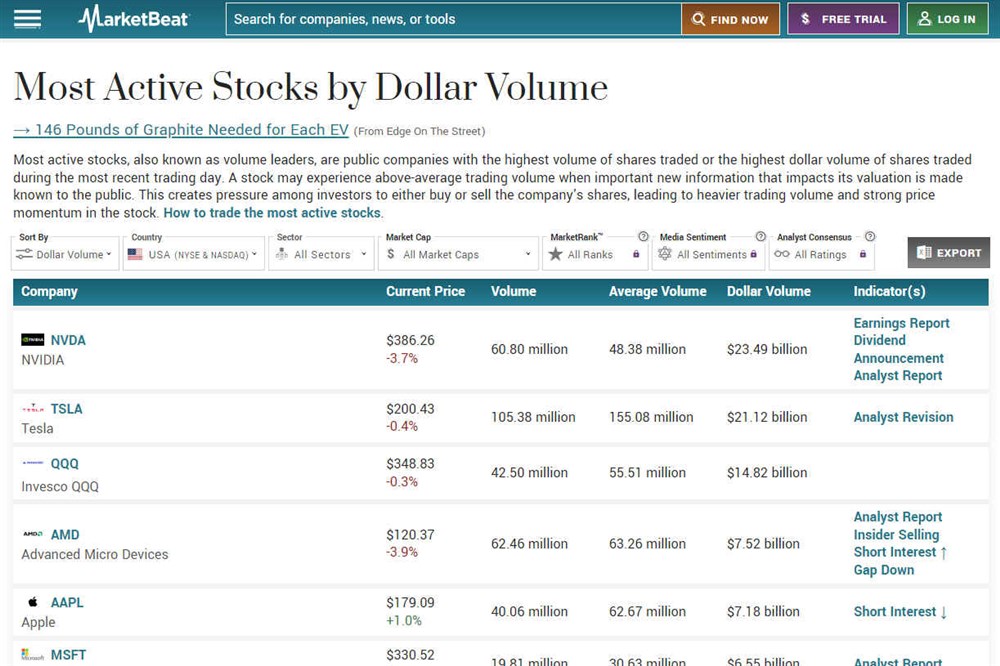Open the graphite EV sponsored link
Viewport: 1000px width, 666px height.
181,130
